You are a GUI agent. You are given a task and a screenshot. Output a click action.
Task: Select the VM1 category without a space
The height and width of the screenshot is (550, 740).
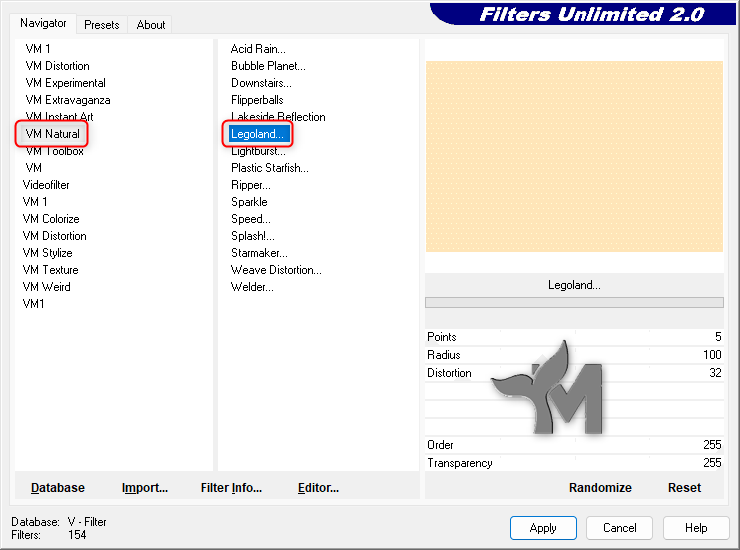pyautogui.click(x=33, y=304)
